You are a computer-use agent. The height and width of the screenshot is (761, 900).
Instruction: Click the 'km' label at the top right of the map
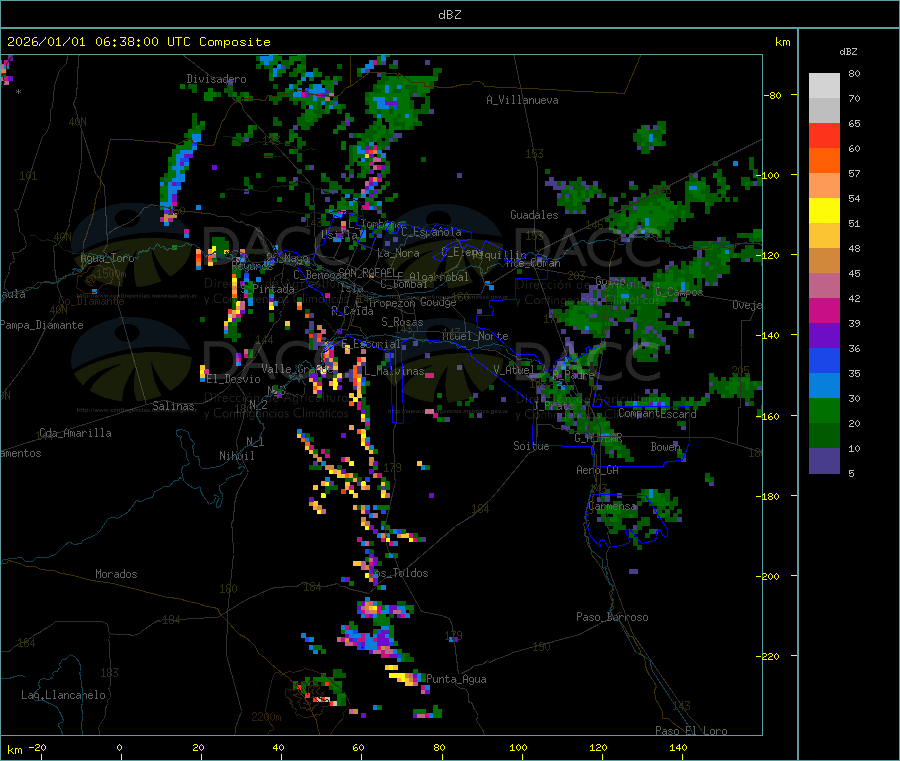(x=782, y=42)
